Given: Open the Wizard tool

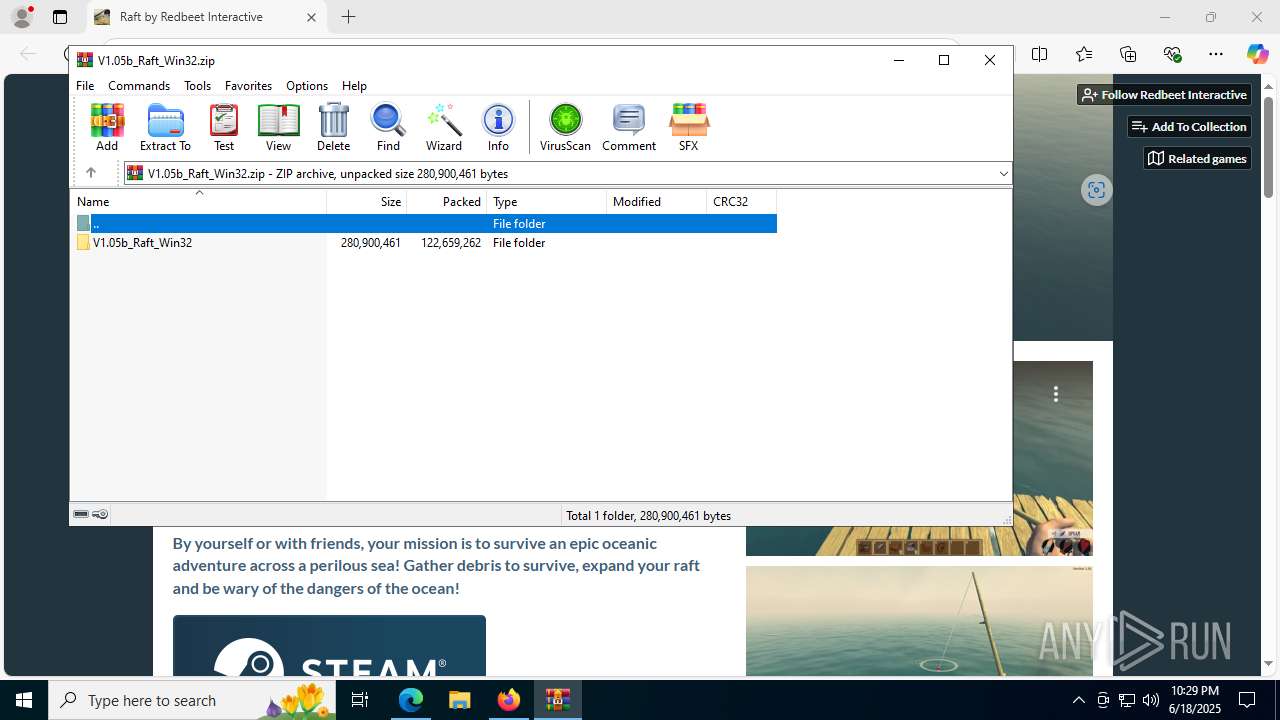Looking at the screenshot, I should coord(444,127).
